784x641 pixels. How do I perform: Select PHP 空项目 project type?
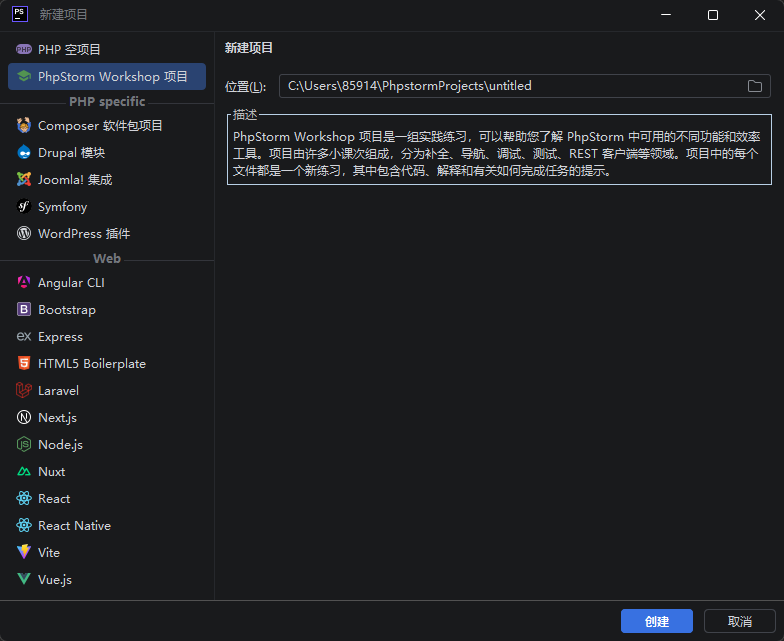coord(107,50)
